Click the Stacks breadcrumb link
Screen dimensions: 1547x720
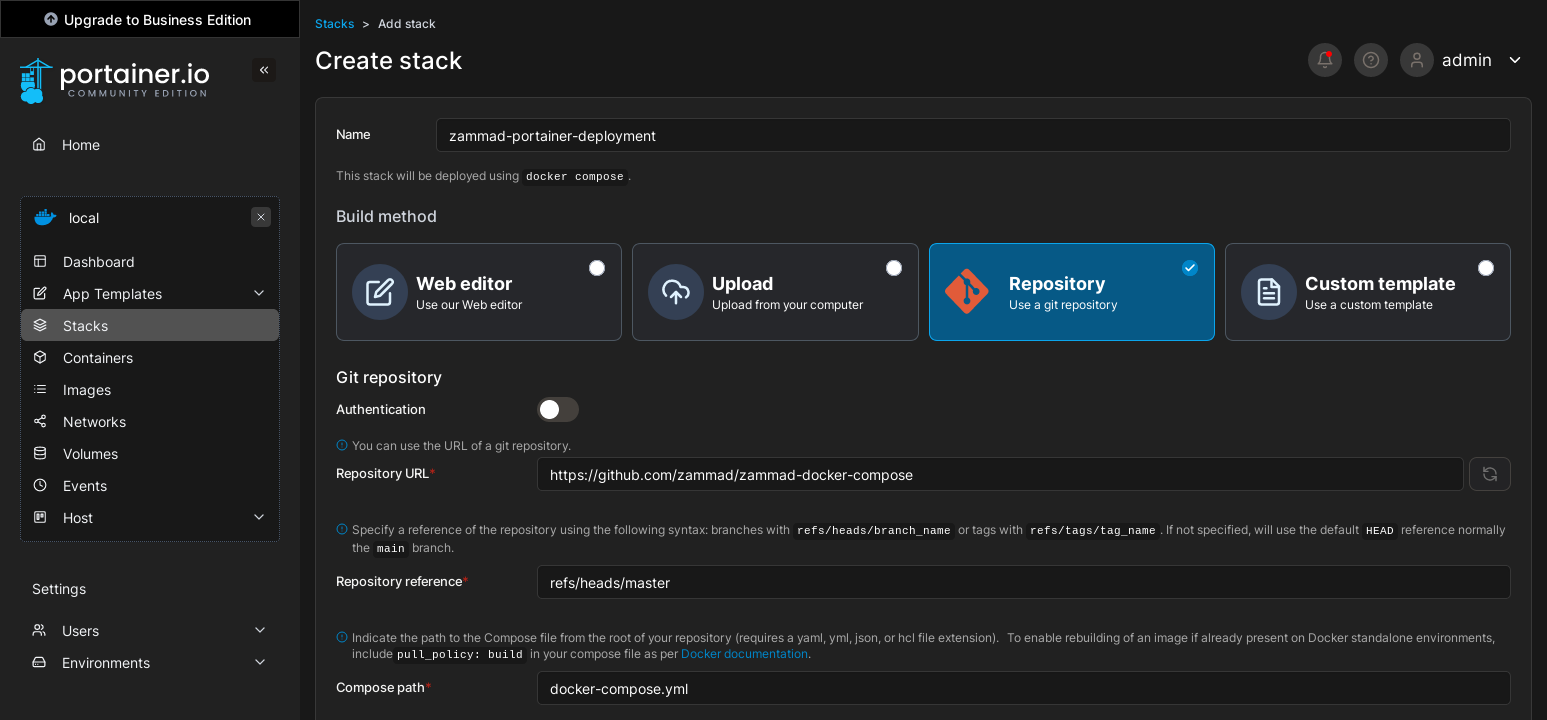pos(334,23)
